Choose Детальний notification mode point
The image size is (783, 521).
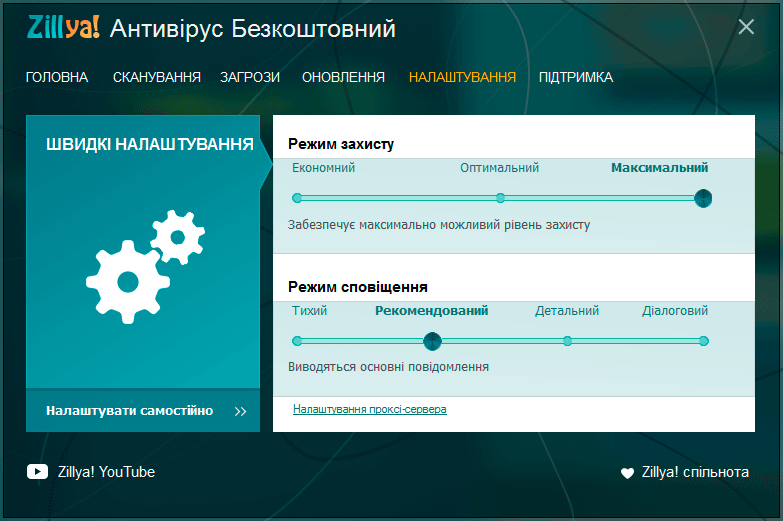click(567, 341)
